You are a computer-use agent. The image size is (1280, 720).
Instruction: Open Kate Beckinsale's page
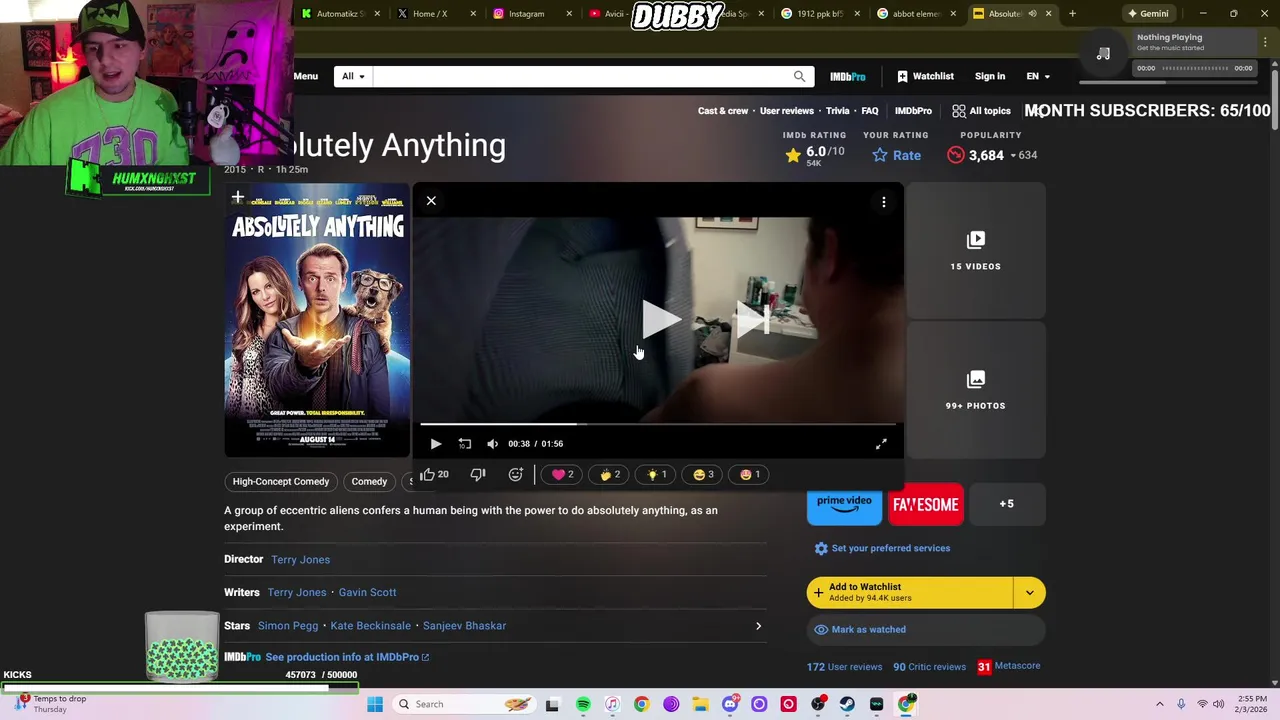pyautogui.click(x=370, y=626)
